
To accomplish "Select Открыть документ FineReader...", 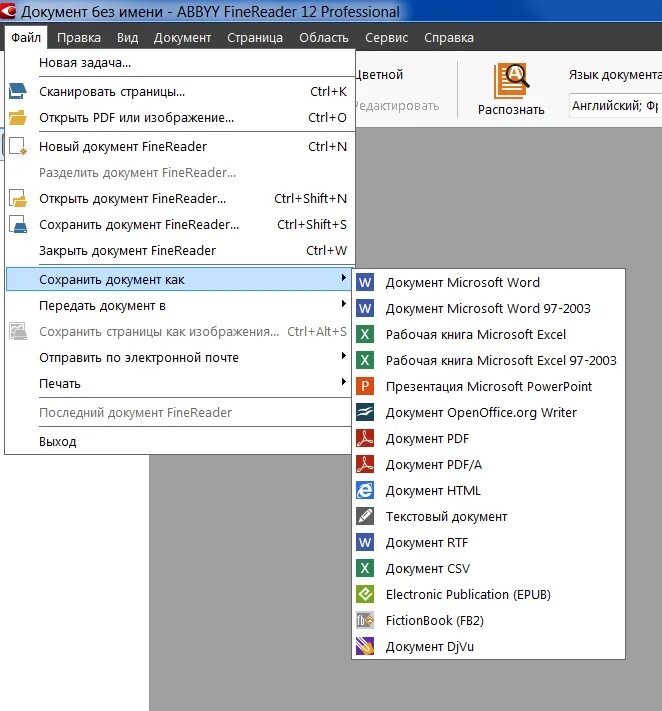I will tap(179, 199).
